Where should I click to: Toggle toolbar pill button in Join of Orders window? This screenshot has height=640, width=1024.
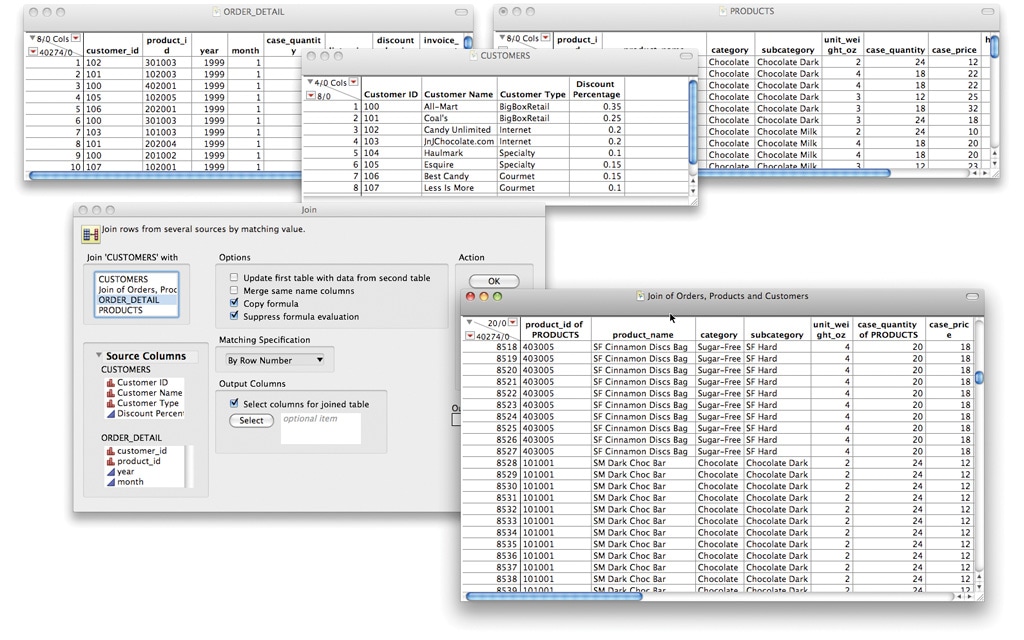tap(972, 296)
